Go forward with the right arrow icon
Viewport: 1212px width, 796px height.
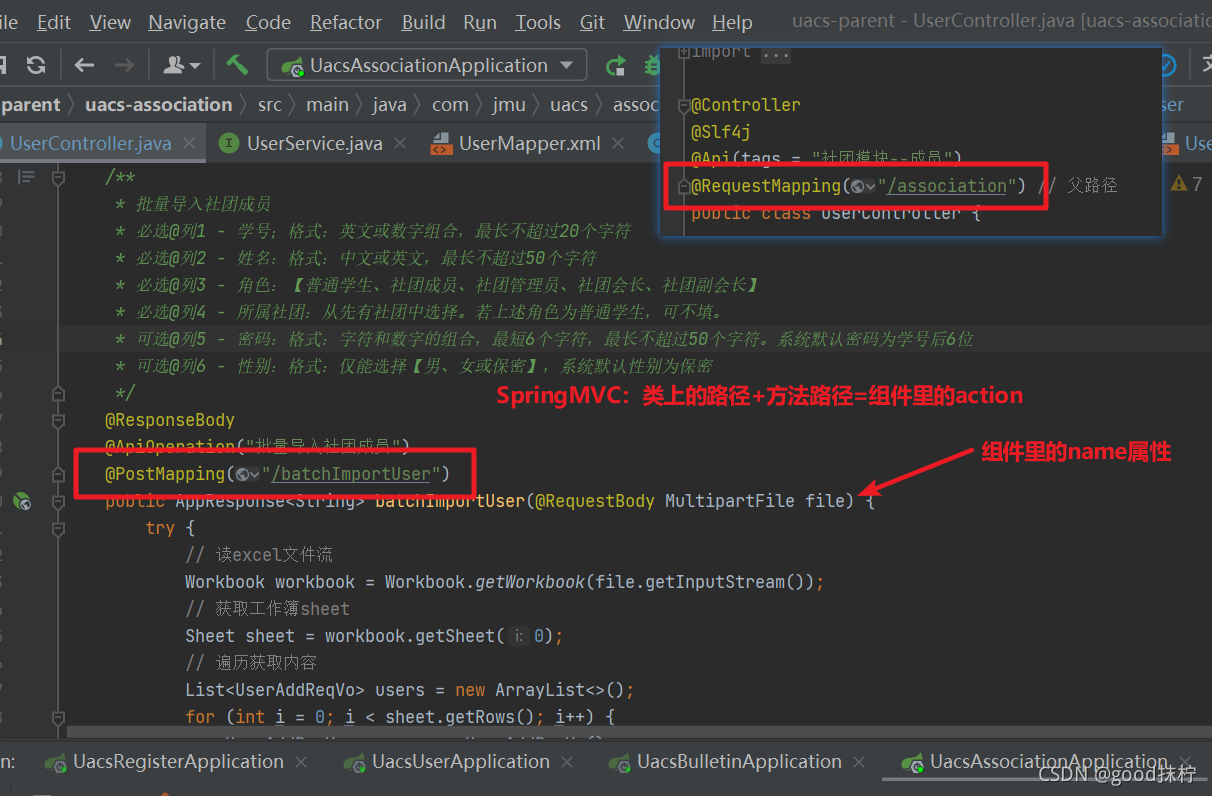(124, 65)
